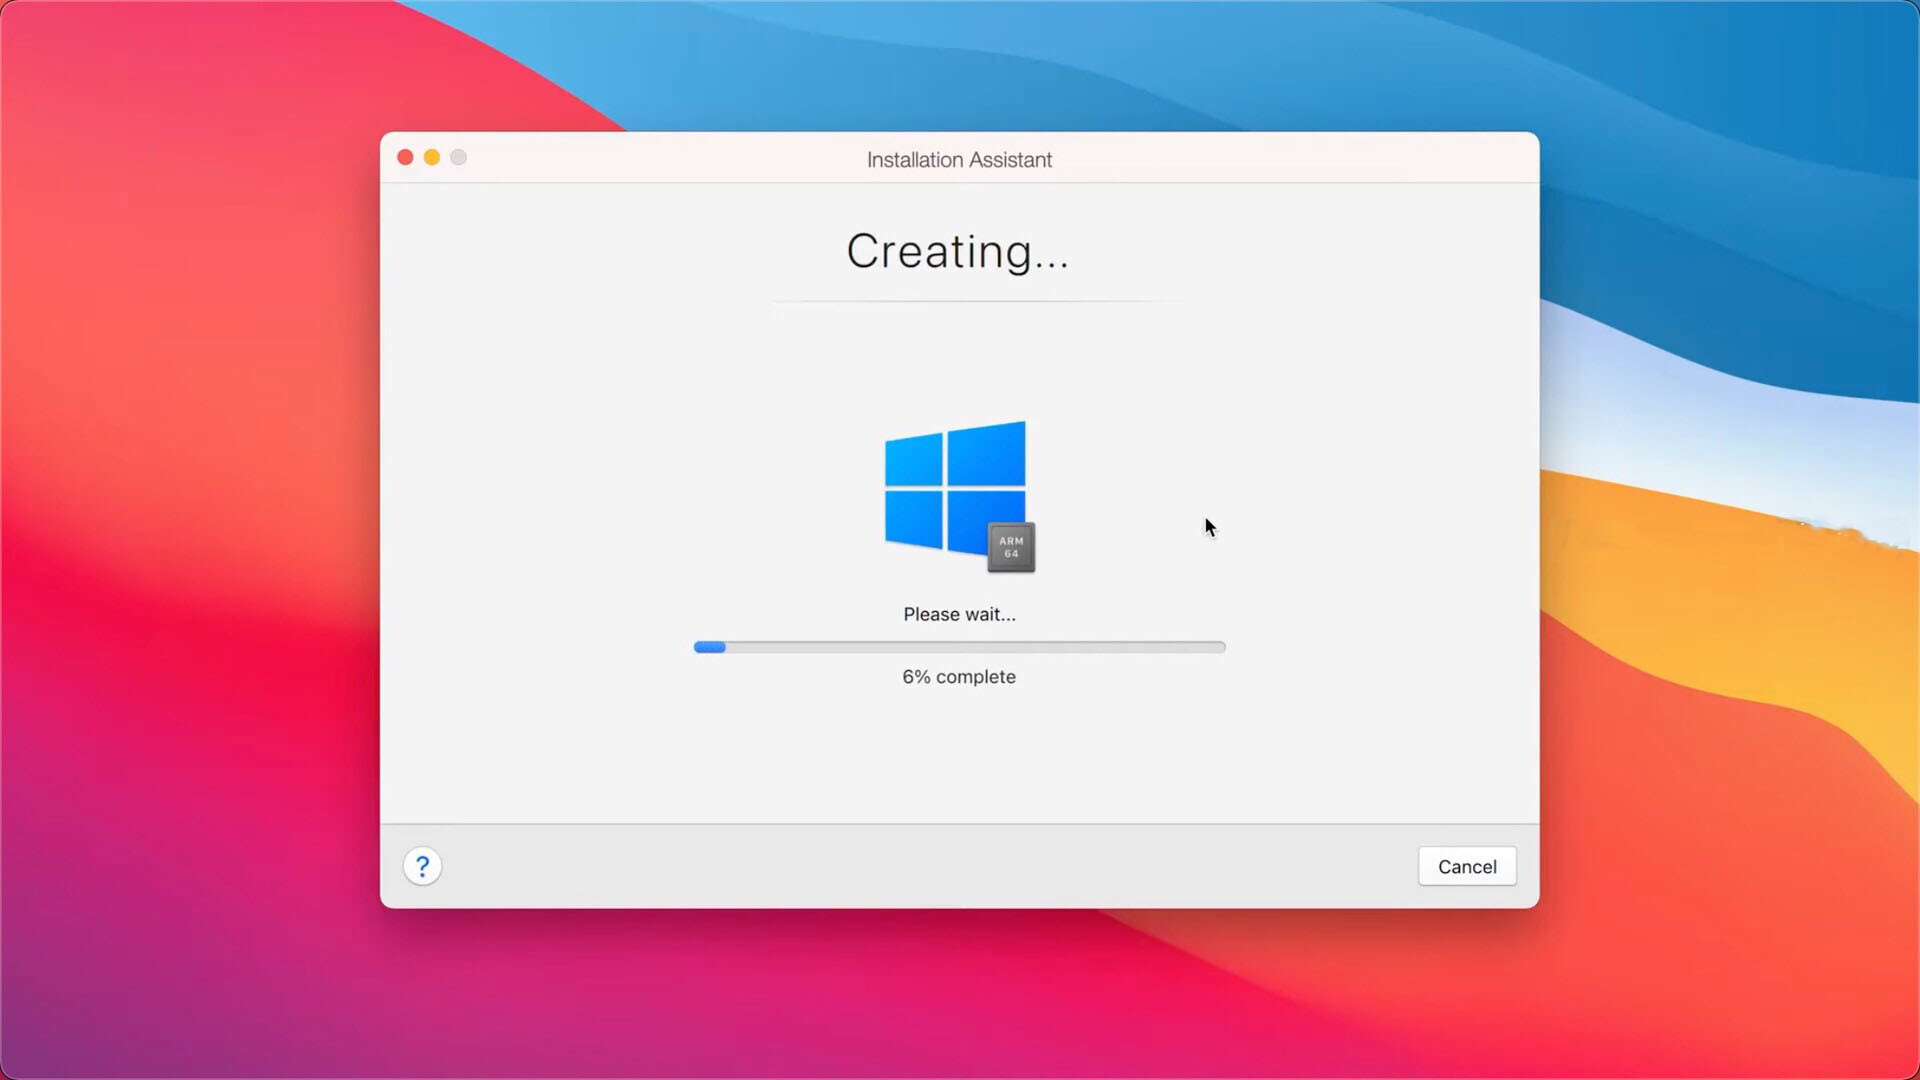Screen dimensions: 1920x1080
Task: Click the gray chip icon overlapping the logo
Action: pyautogui.click(x=1011, y=547)
